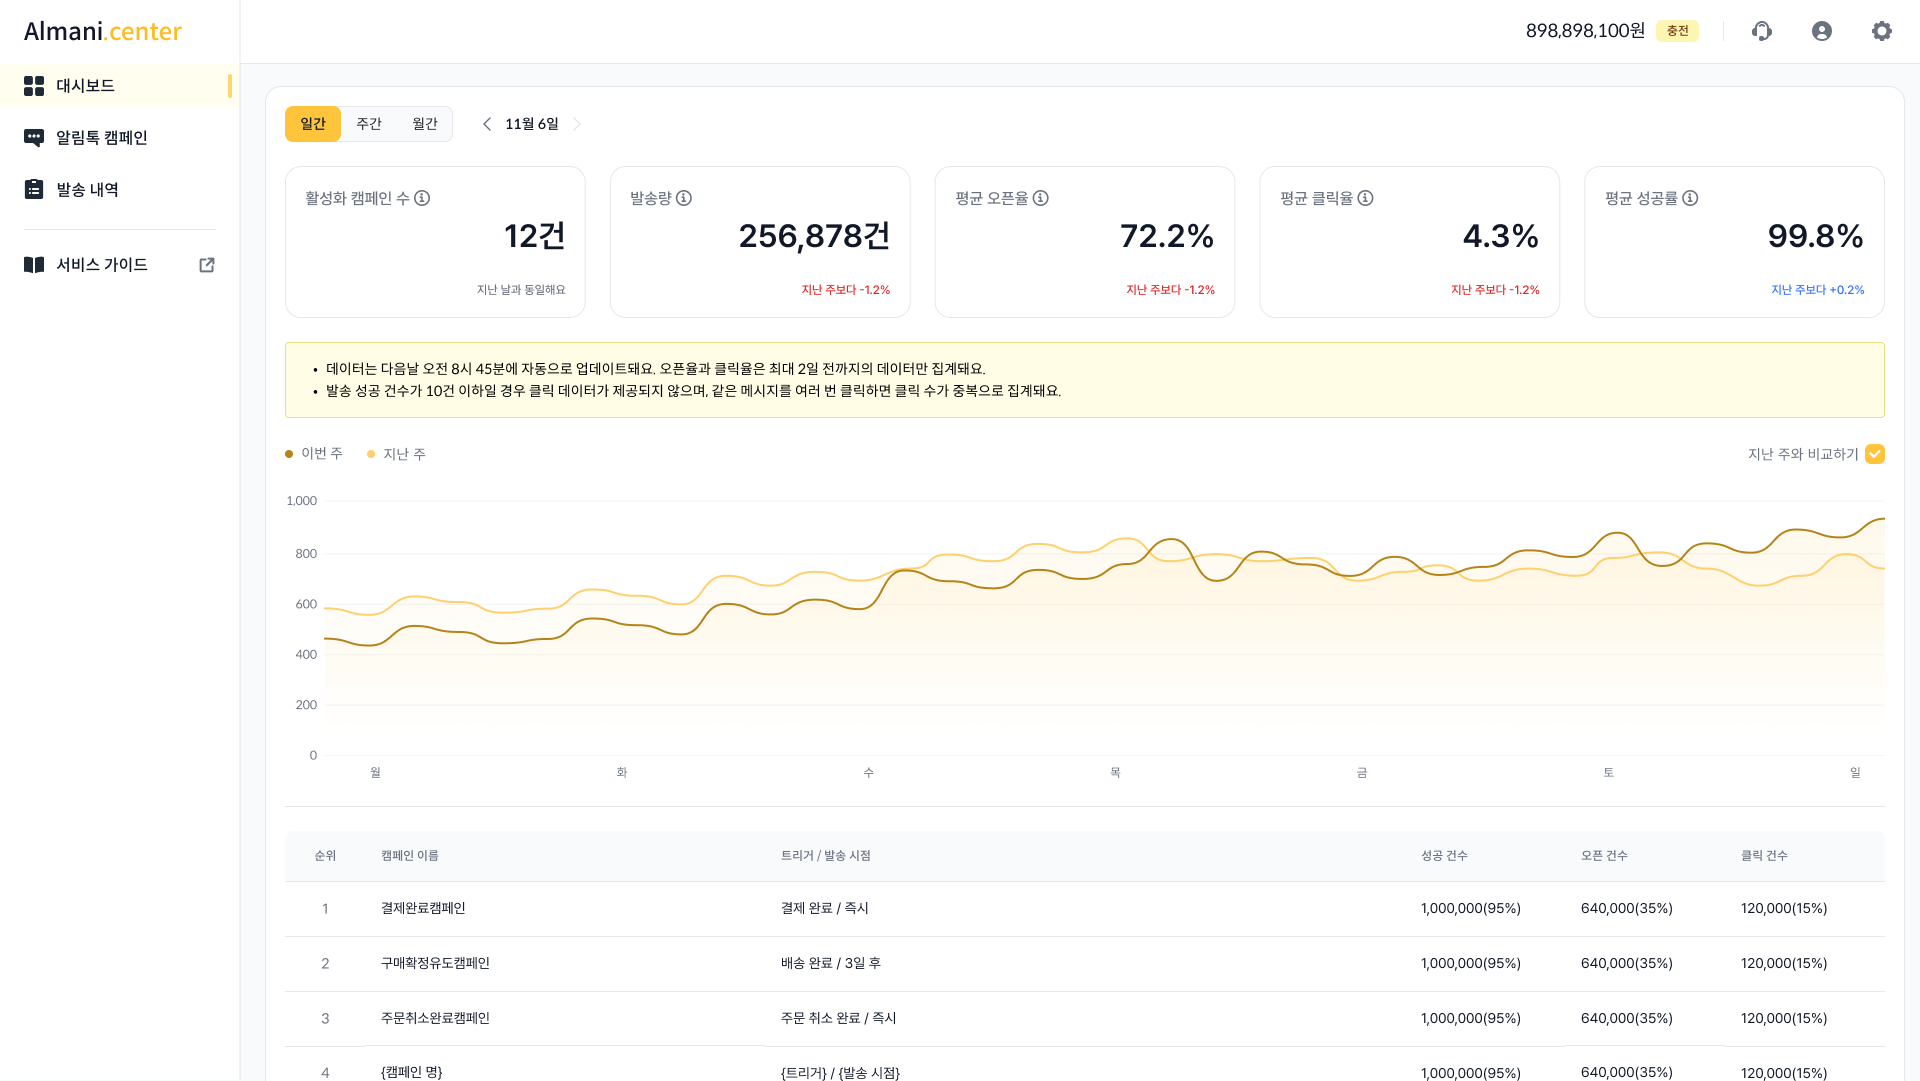
Task: Open the user account profile icon
Action: pyautogui.click(x=1822, y=31)
